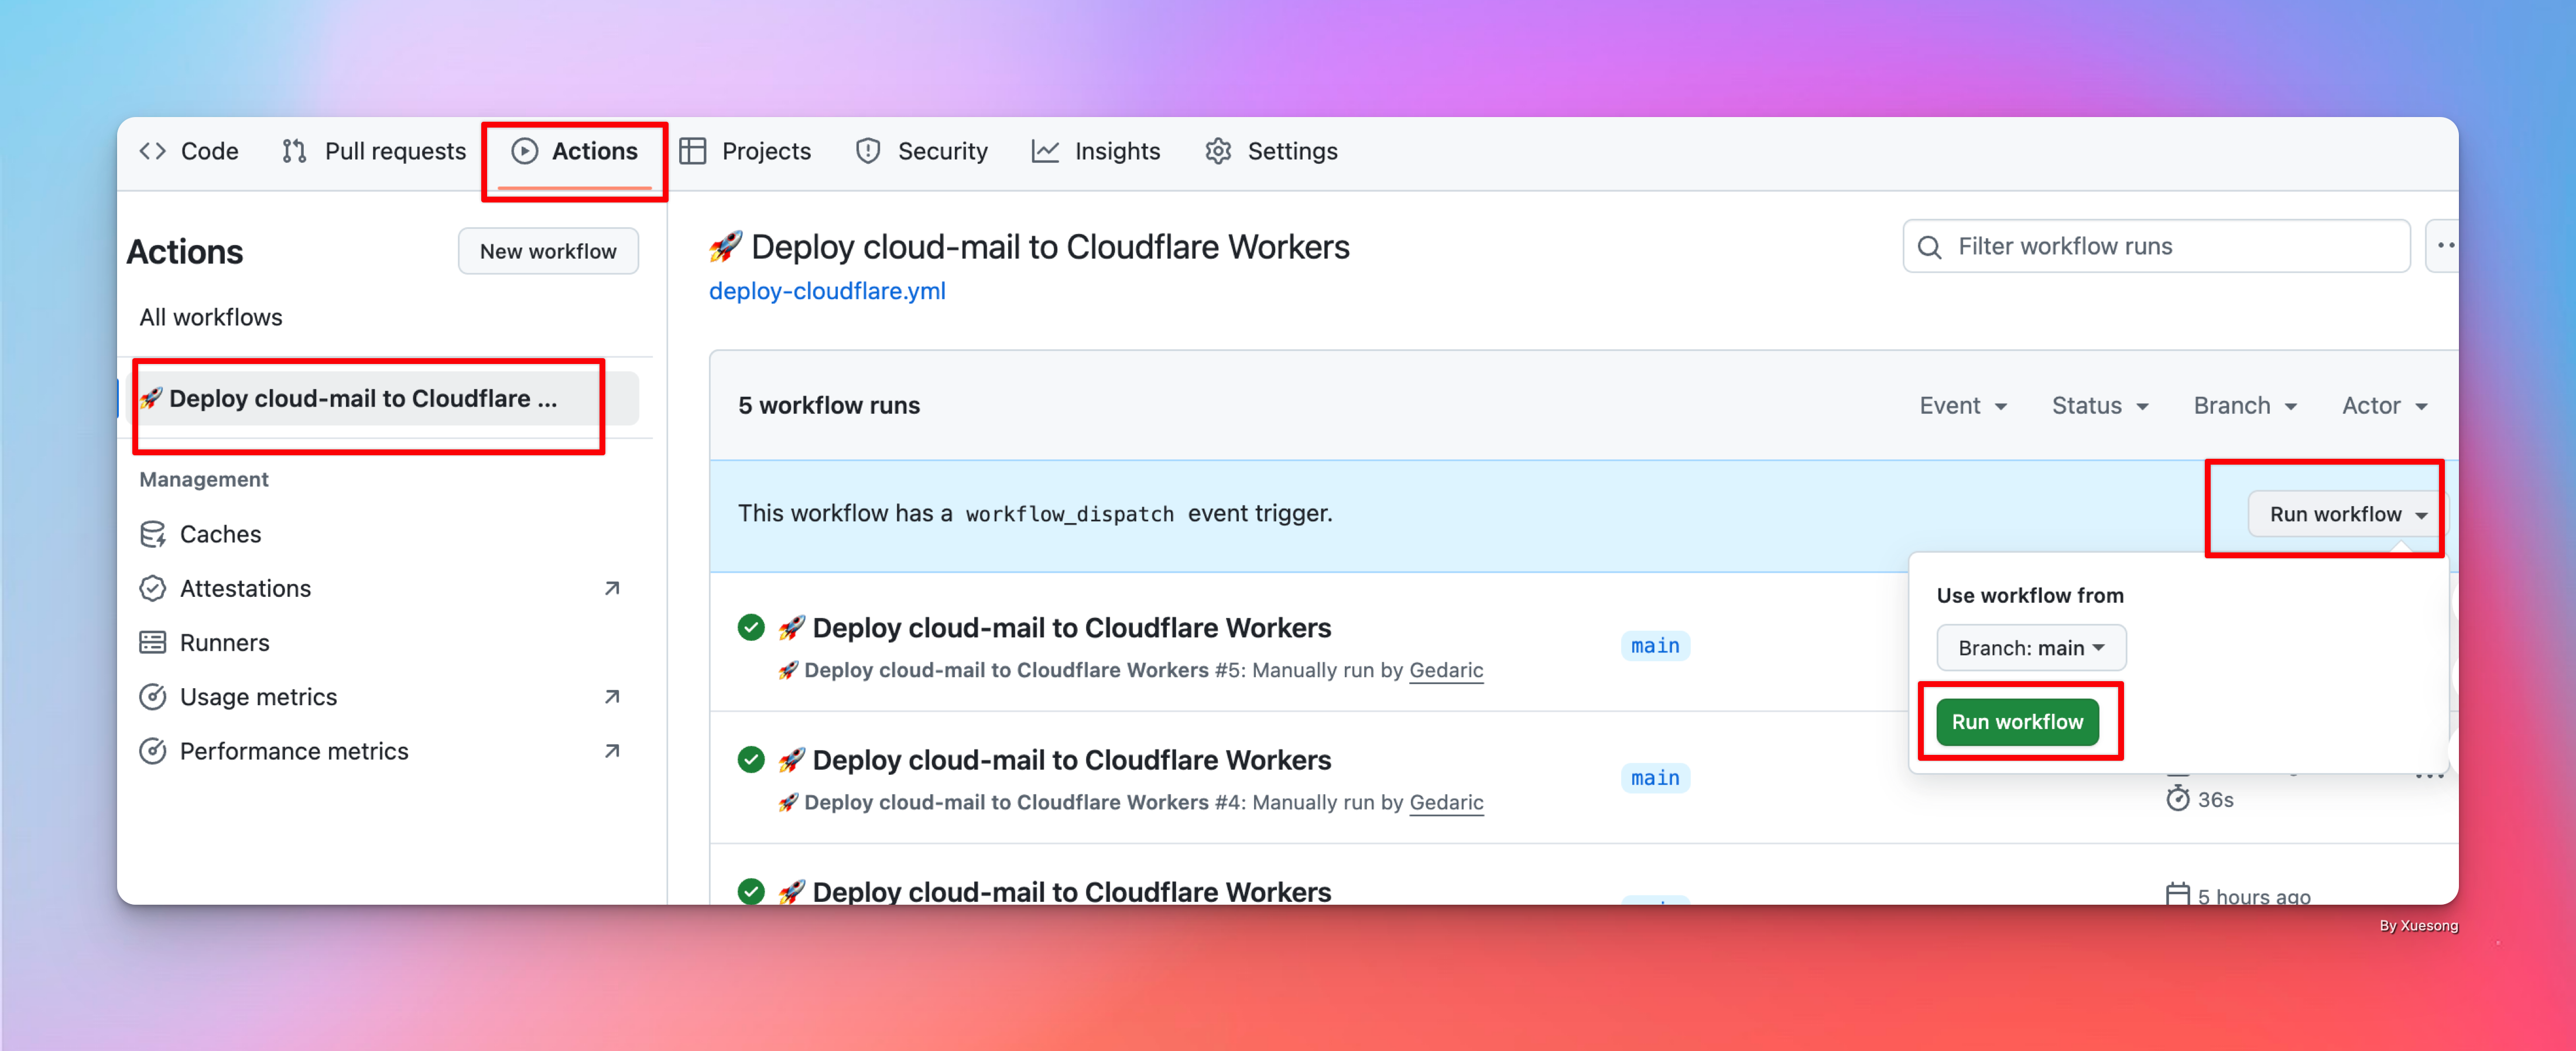Click external arrow next to Performance metrics
The width and height of the screenshot is (2576, 1051).
click(612, 750)
